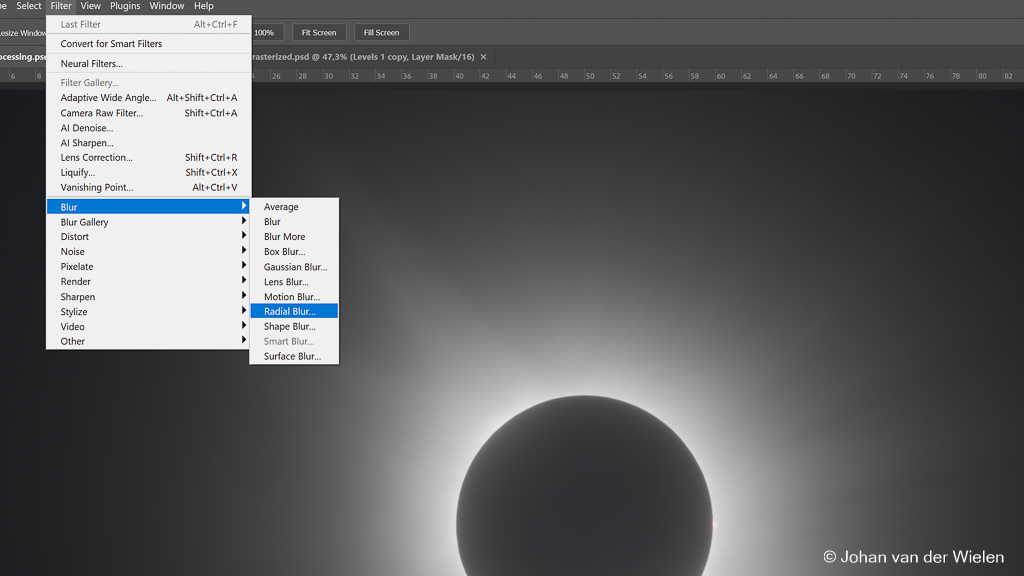
Task: Expand the Pixelate submenu
Action: (149, 266)
